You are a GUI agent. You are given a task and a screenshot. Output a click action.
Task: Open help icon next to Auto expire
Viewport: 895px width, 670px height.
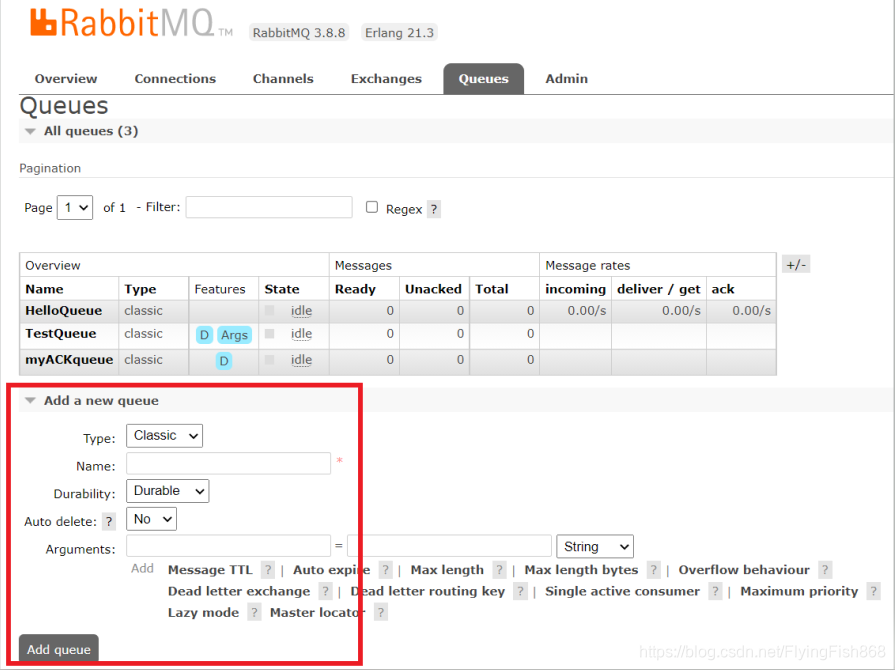tap(386, 570)
